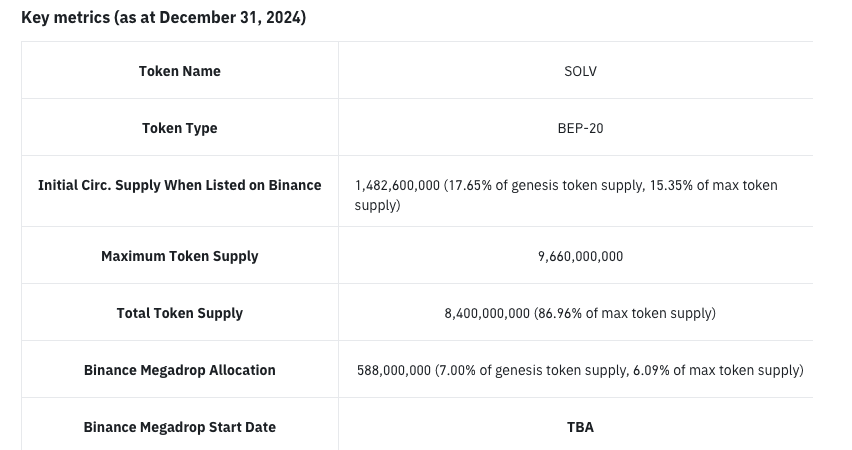Click the Binance Megadrop Allocation label
Viewport: 852px width, 450px height.
click(180, 370)
